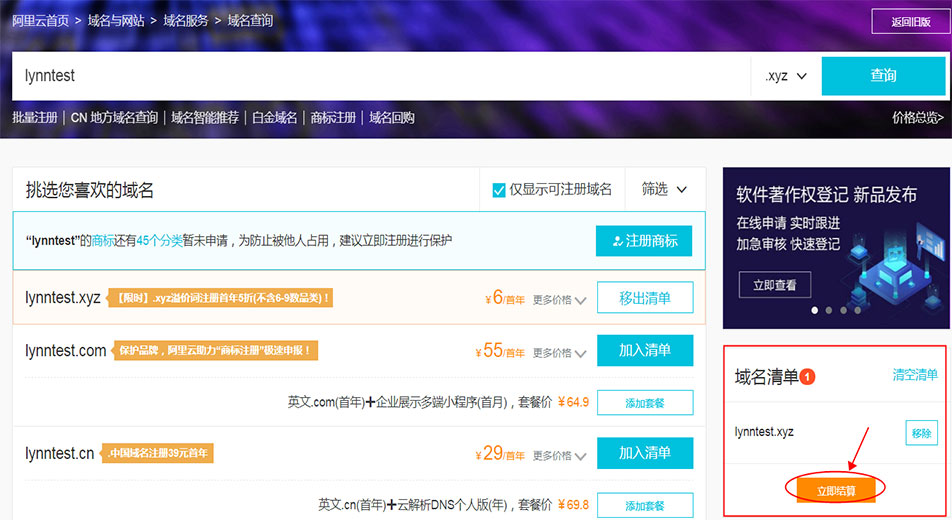Click the 查询 search button

click(x=883, y=76)
